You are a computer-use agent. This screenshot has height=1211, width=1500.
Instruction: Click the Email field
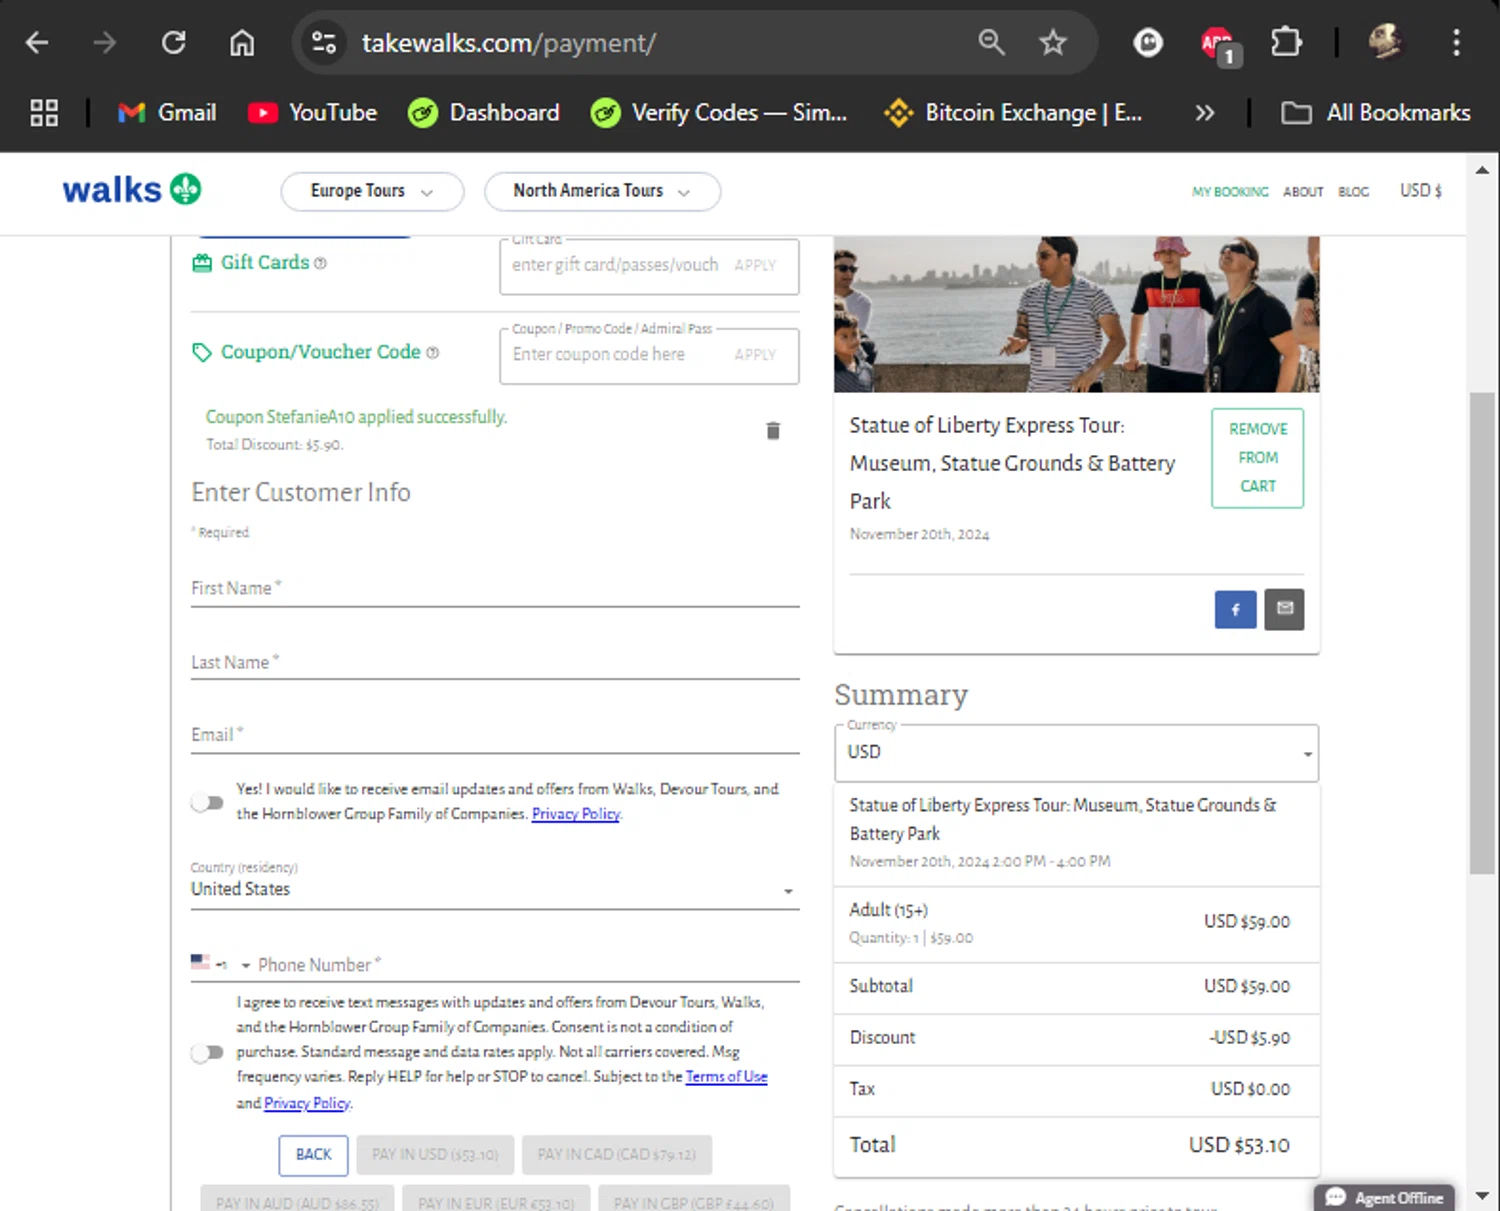[495, 735]
